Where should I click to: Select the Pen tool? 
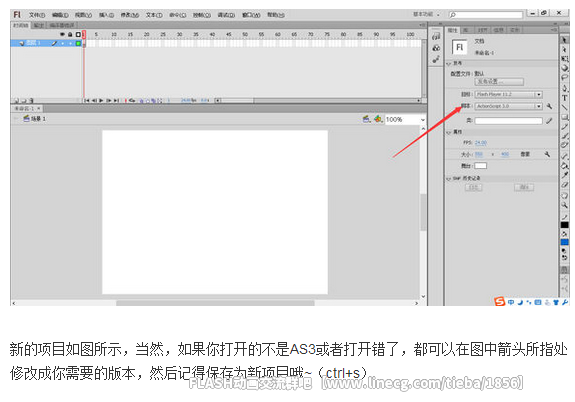pos(564,88)
